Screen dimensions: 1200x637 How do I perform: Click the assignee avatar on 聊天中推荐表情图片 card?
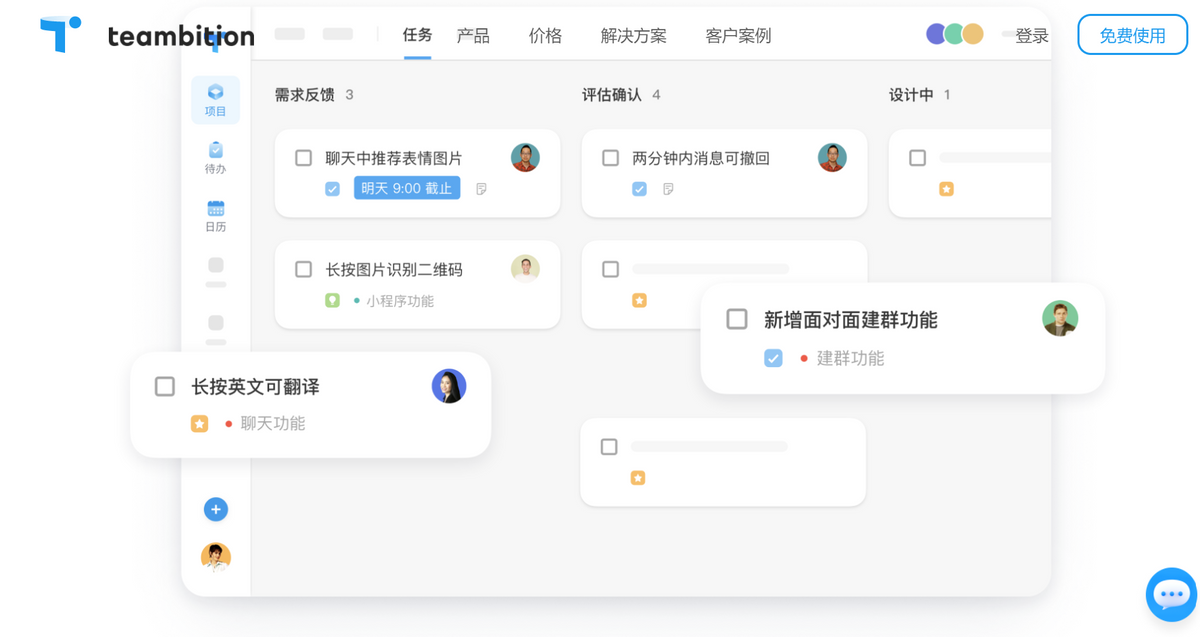tap(525, 157)
